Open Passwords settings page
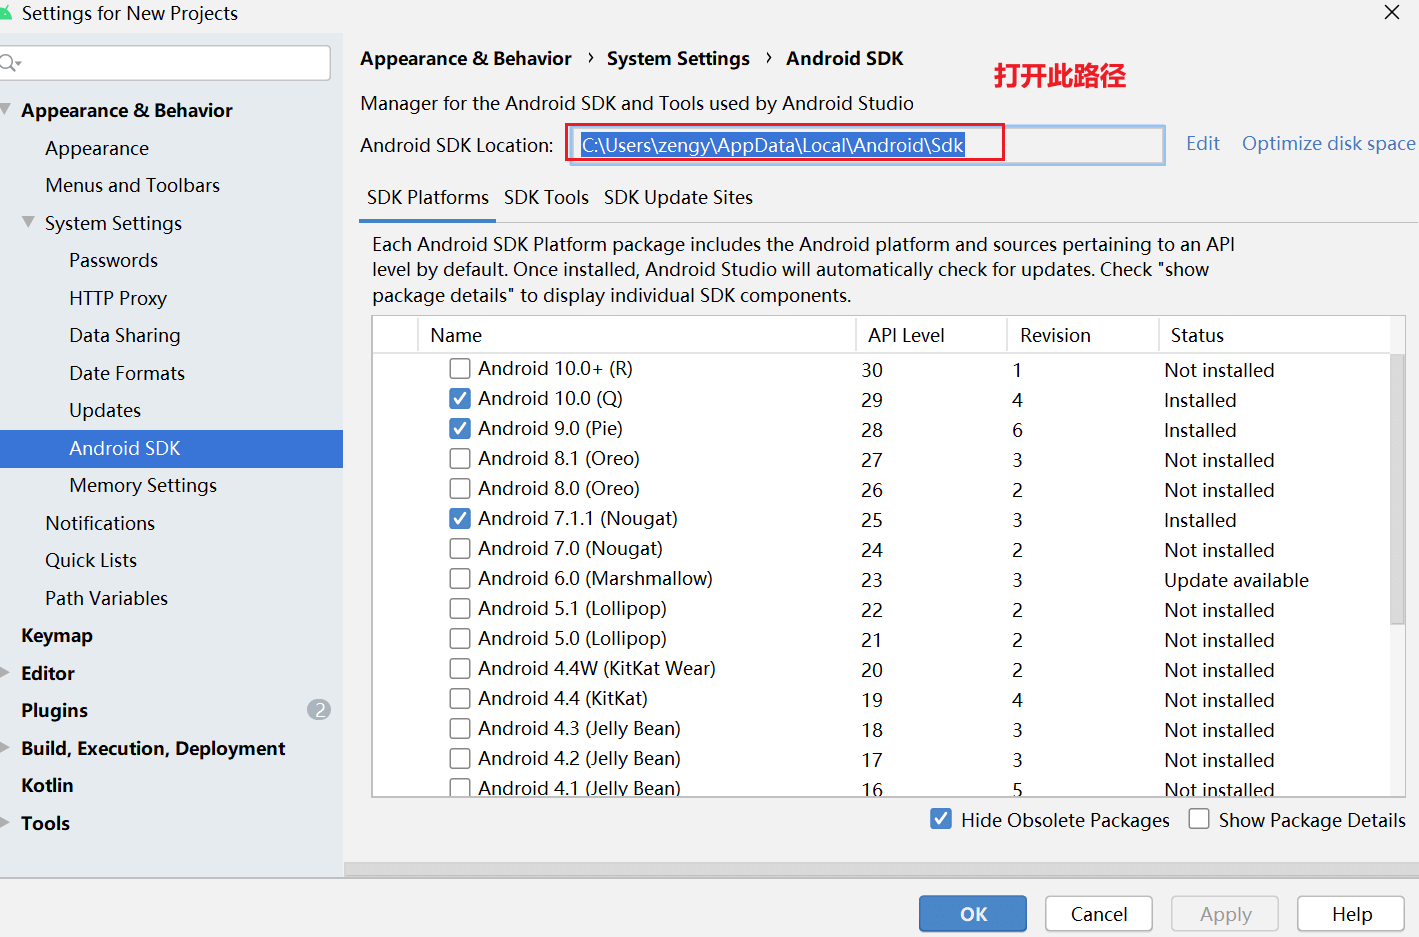The width and height of the screenshot is (1419, 937). pyautogui.click(x=113, y=260)
